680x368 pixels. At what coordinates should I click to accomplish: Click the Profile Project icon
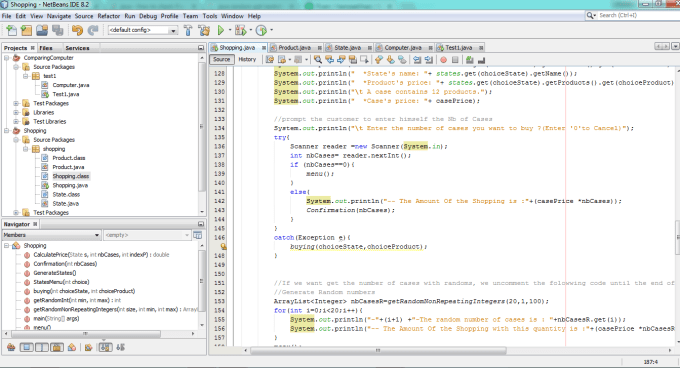[x=261, y=30]
